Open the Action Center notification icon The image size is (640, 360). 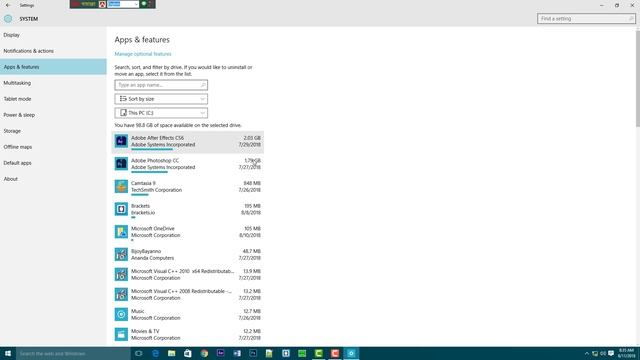[611, 353]
